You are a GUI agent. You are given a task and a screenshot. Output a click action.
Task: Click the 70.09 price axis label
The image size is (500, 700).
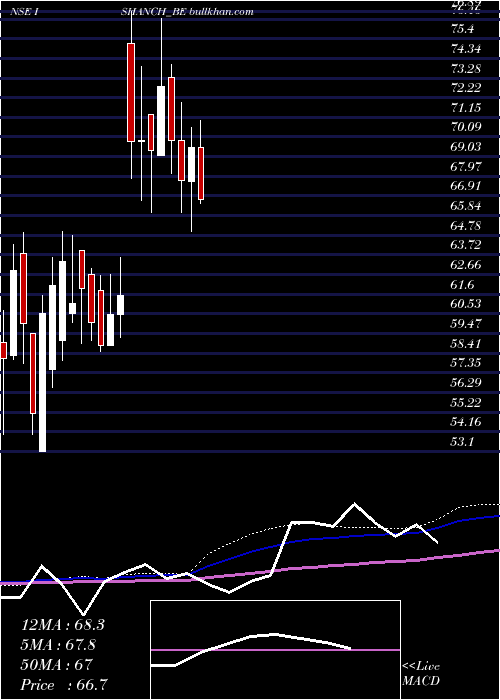coord(466,127)
